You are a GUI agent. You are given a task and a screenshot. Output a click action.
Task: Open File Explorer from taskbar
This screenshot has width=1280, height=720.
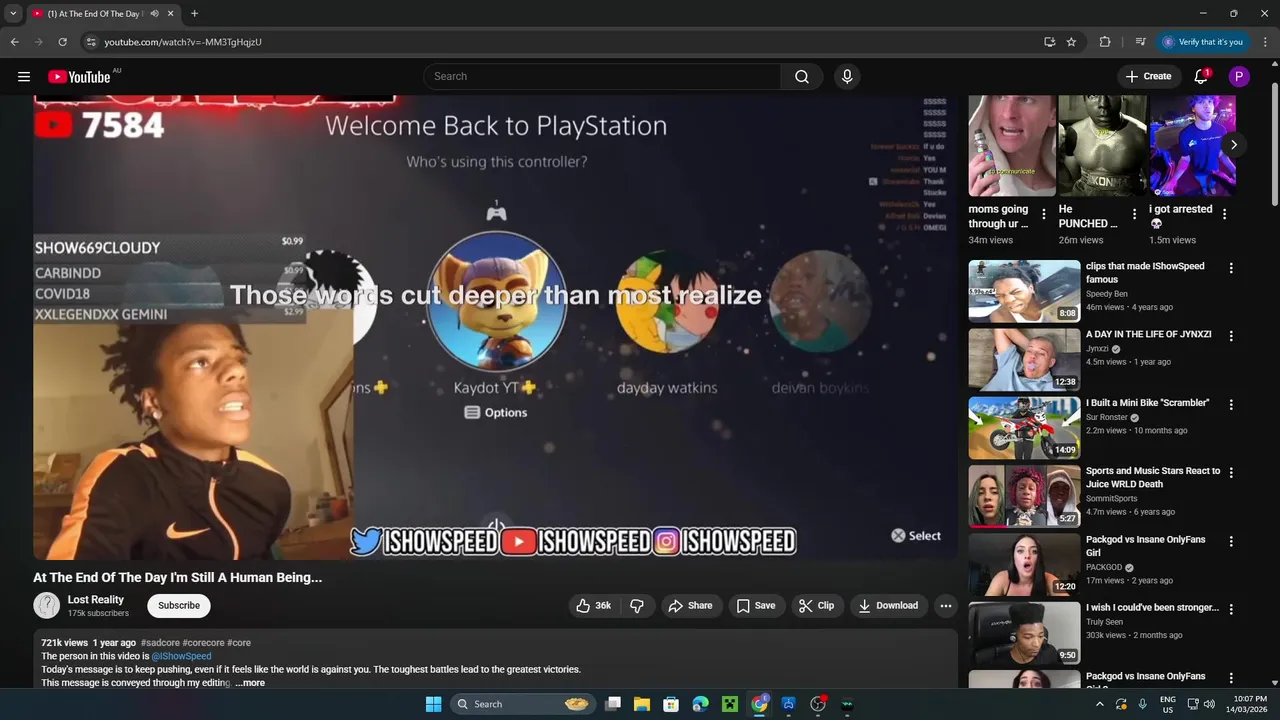pyautogui.click(x=642, y=704)
